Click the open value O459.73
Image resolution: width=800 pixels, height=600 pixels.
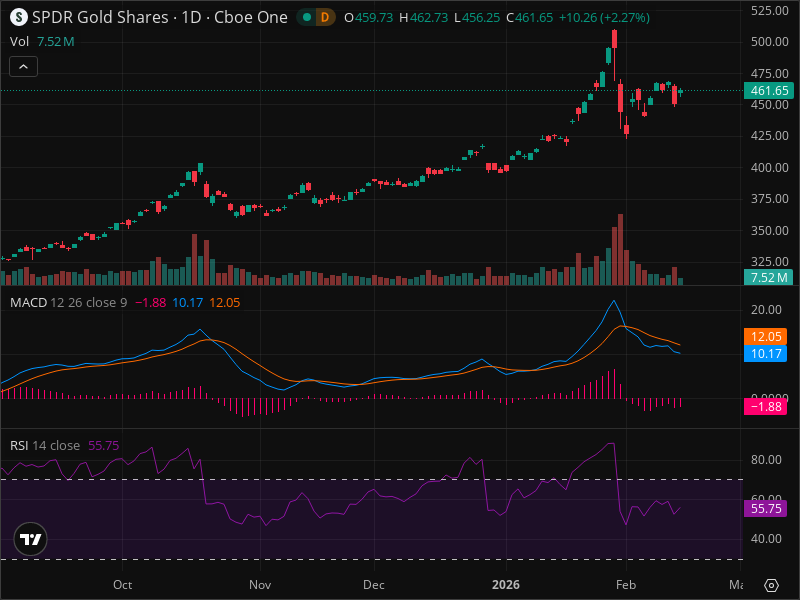pos(368,17)
